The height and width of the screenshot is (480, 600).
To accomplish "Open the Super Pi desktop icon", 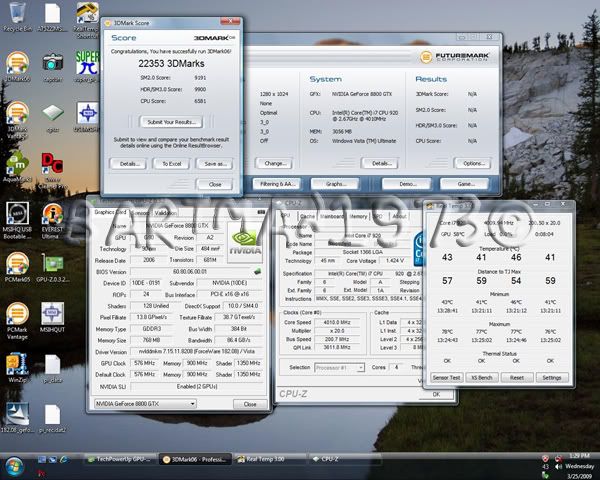I will pyautogui.click(x=88, y=62).
